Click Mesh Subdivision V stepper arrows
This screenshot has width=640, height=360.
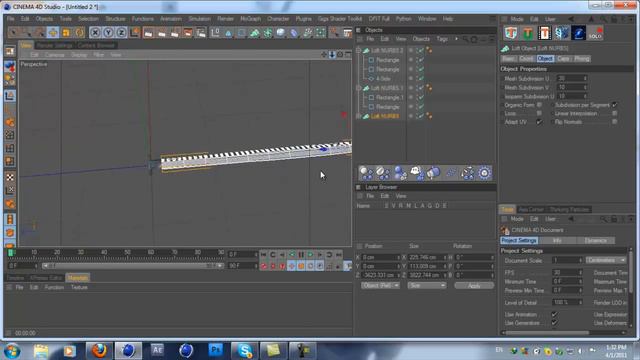pos(585,87)
